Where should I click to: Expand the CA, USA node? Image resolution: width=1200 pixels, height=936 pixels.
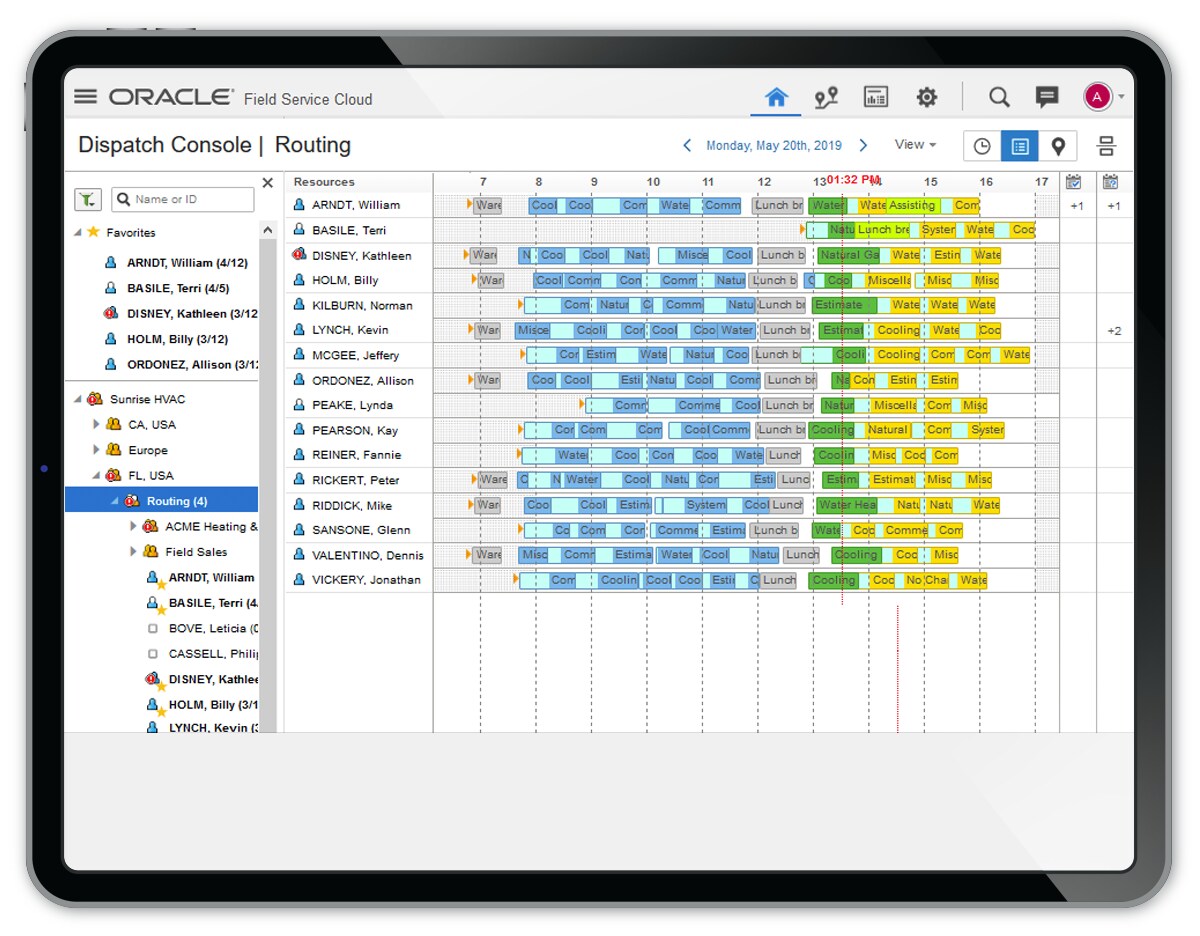[x=97, y=425]
